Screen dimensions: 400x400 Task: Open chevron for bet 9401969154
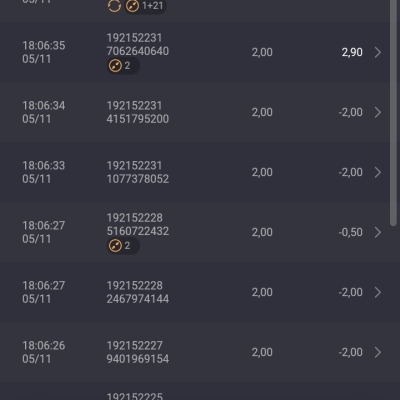pyautogui.click(x=378, y=352)
